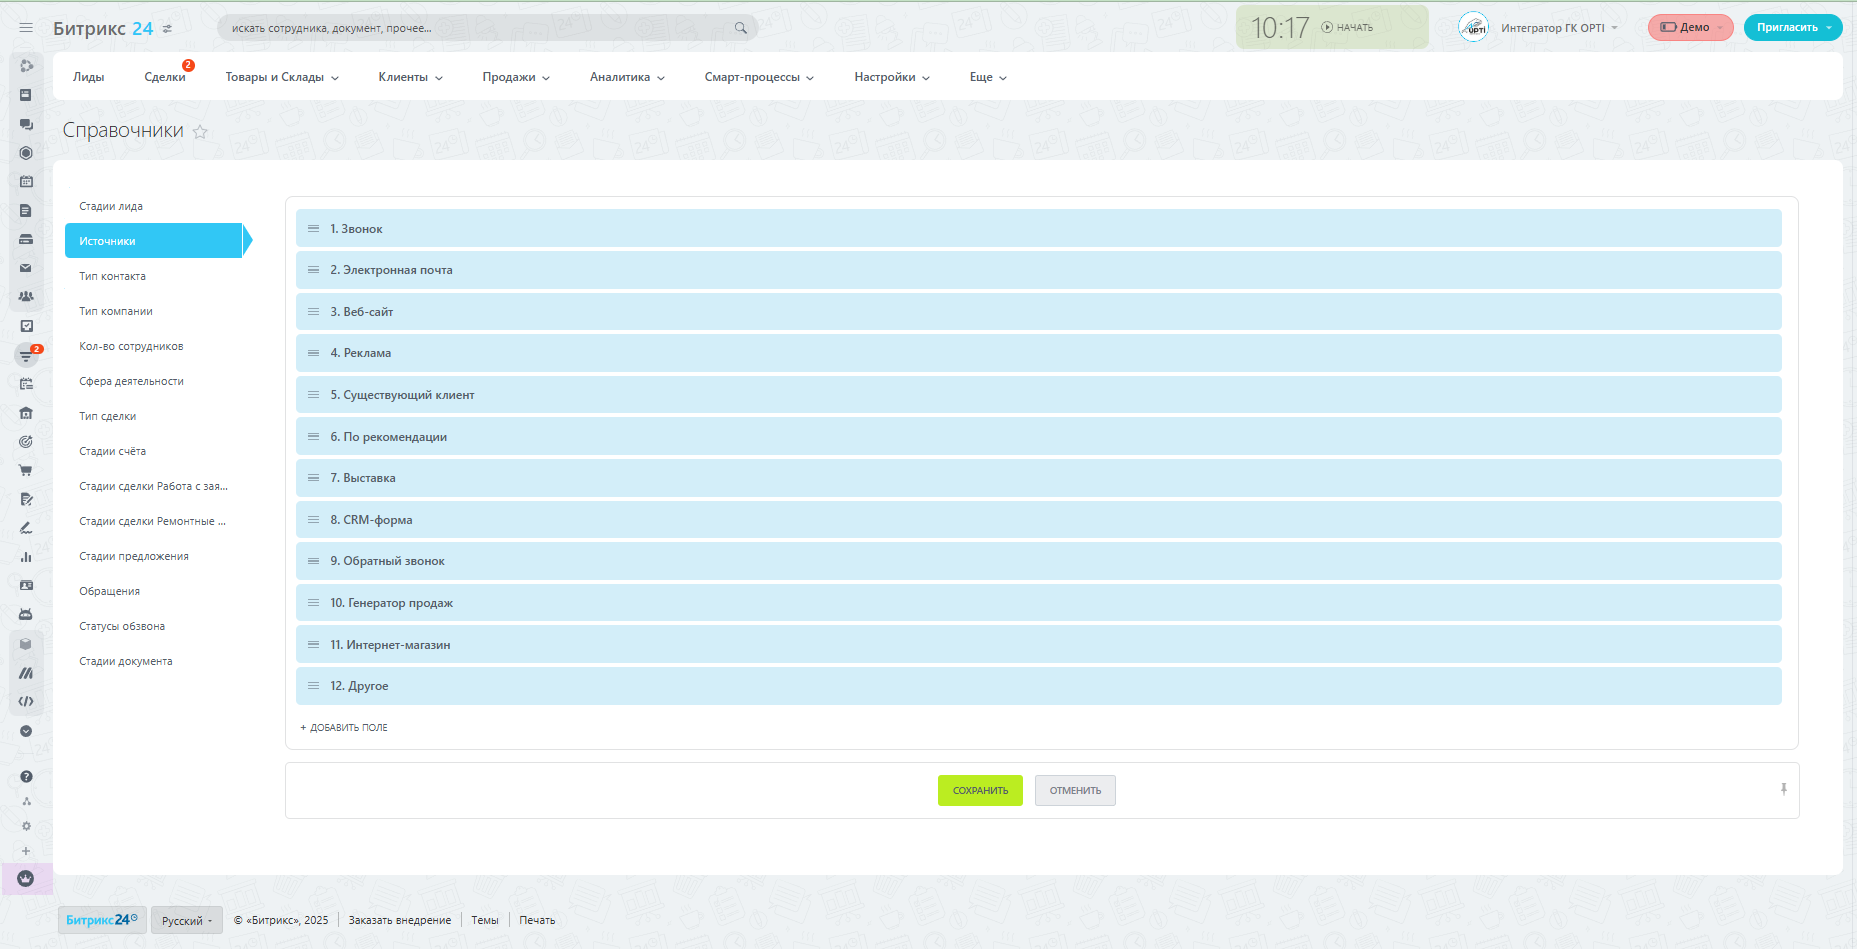Expand more sidebar items with chevron circle
The height and width of the screenshot is (949, 1857).
(x=26, y=731)
